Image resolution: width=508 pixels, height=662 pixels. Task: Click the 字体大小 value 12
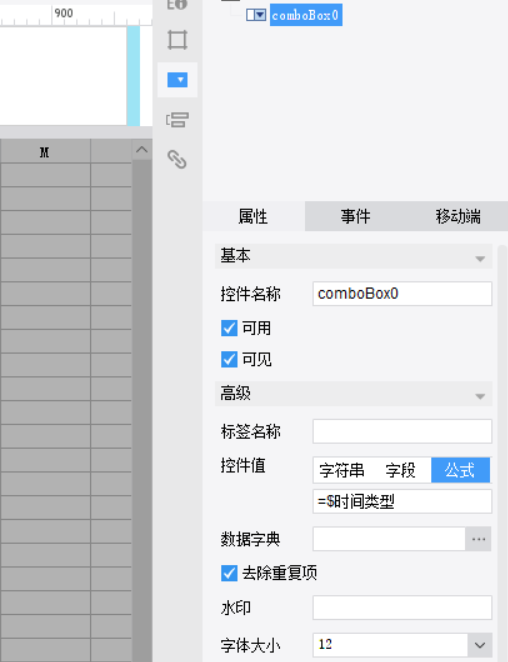[390, 645]
